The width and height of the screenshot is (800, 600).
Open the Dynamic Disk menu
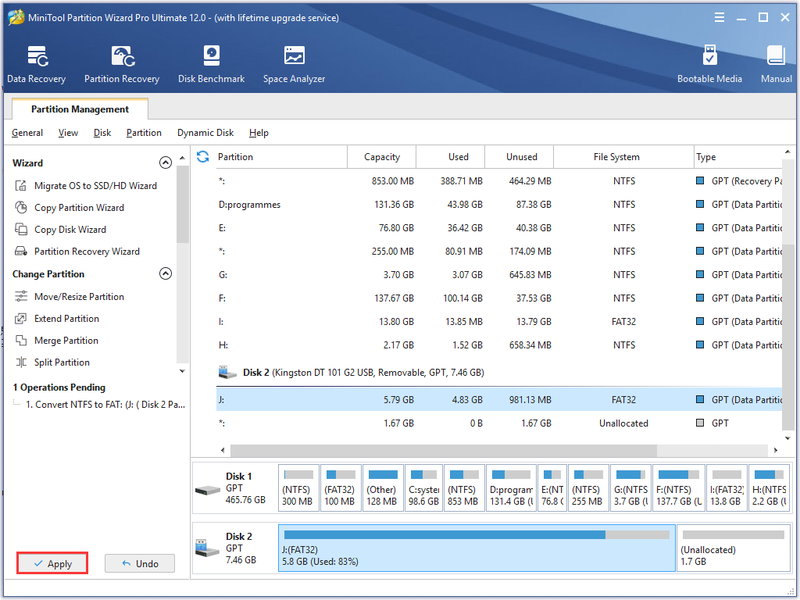205,133
